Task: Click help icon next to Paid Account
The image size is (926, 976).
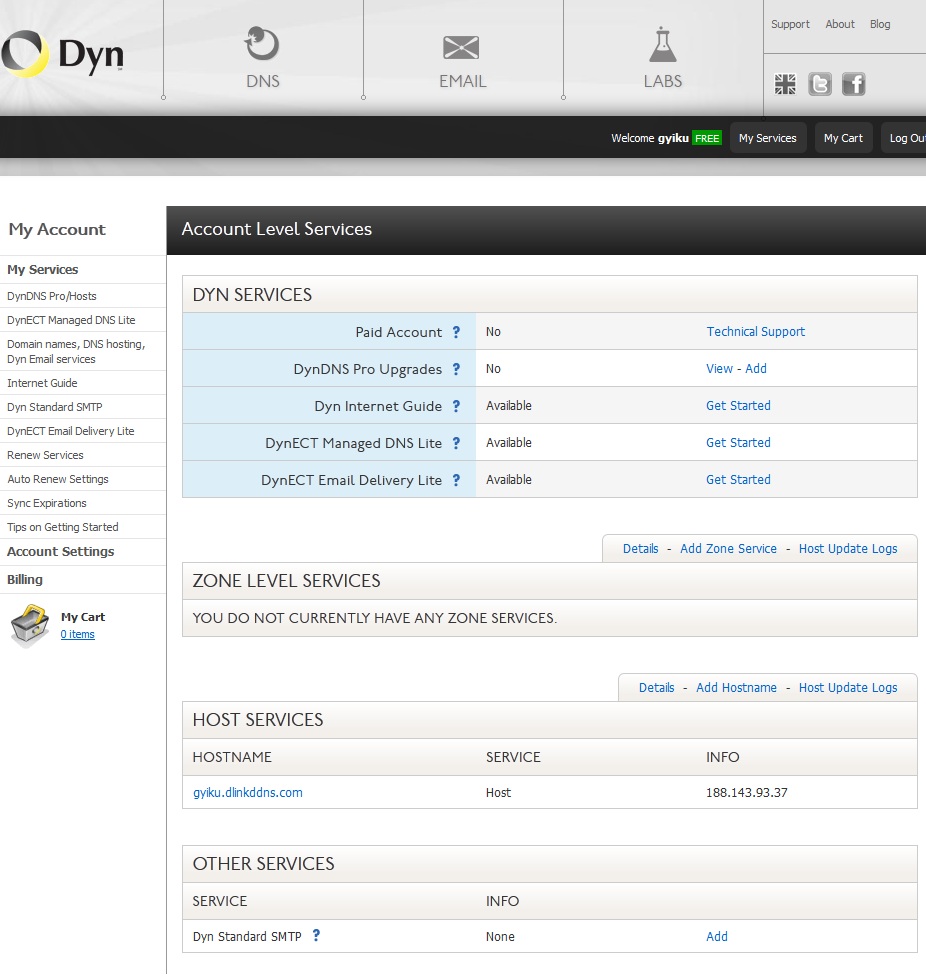Action: tap(456, 332)
